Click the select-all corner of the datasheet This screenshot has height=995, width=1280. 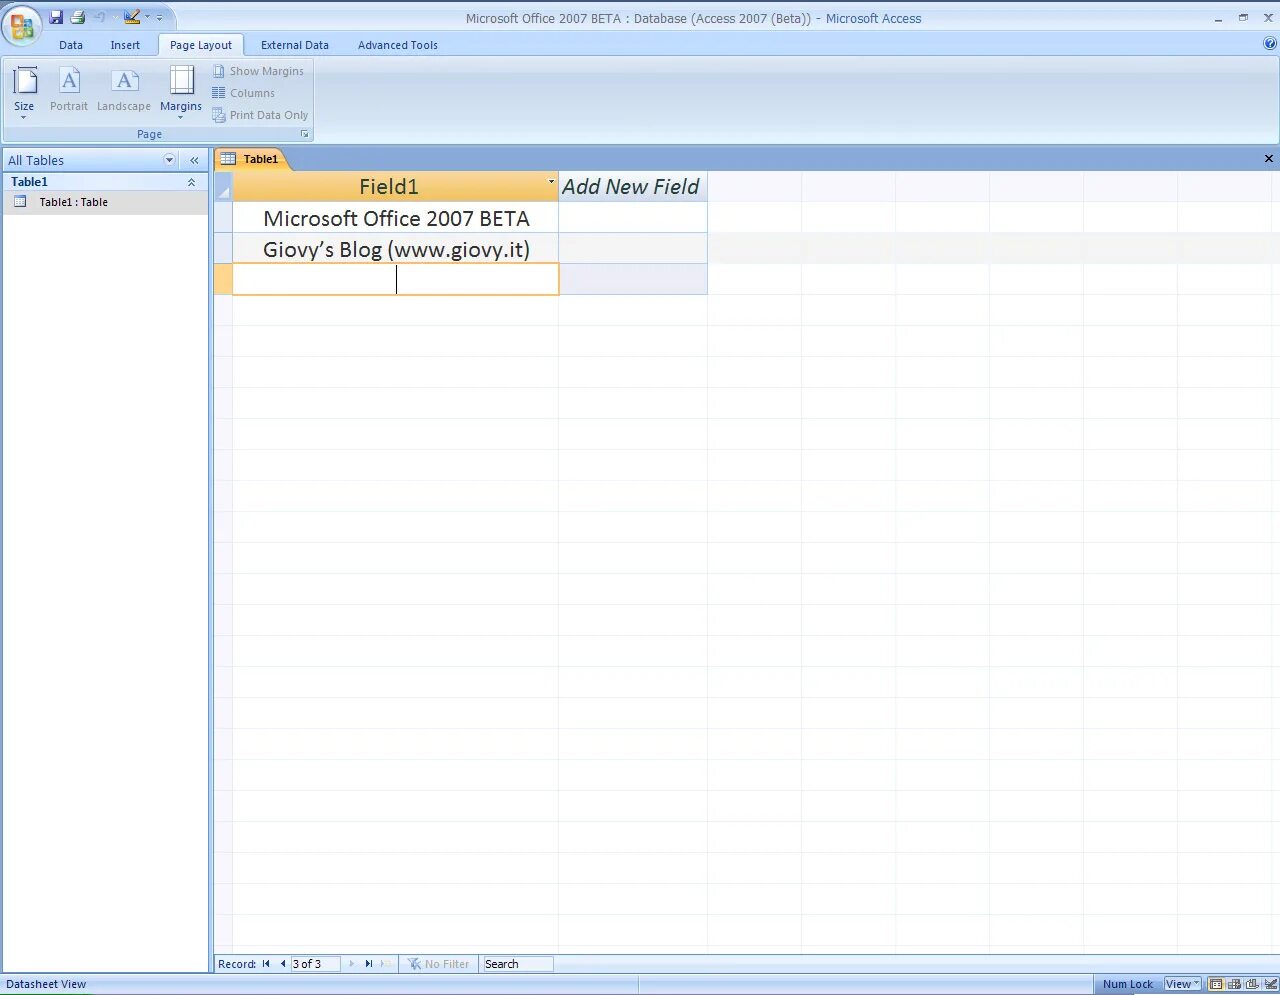click(x=223, y=187)
